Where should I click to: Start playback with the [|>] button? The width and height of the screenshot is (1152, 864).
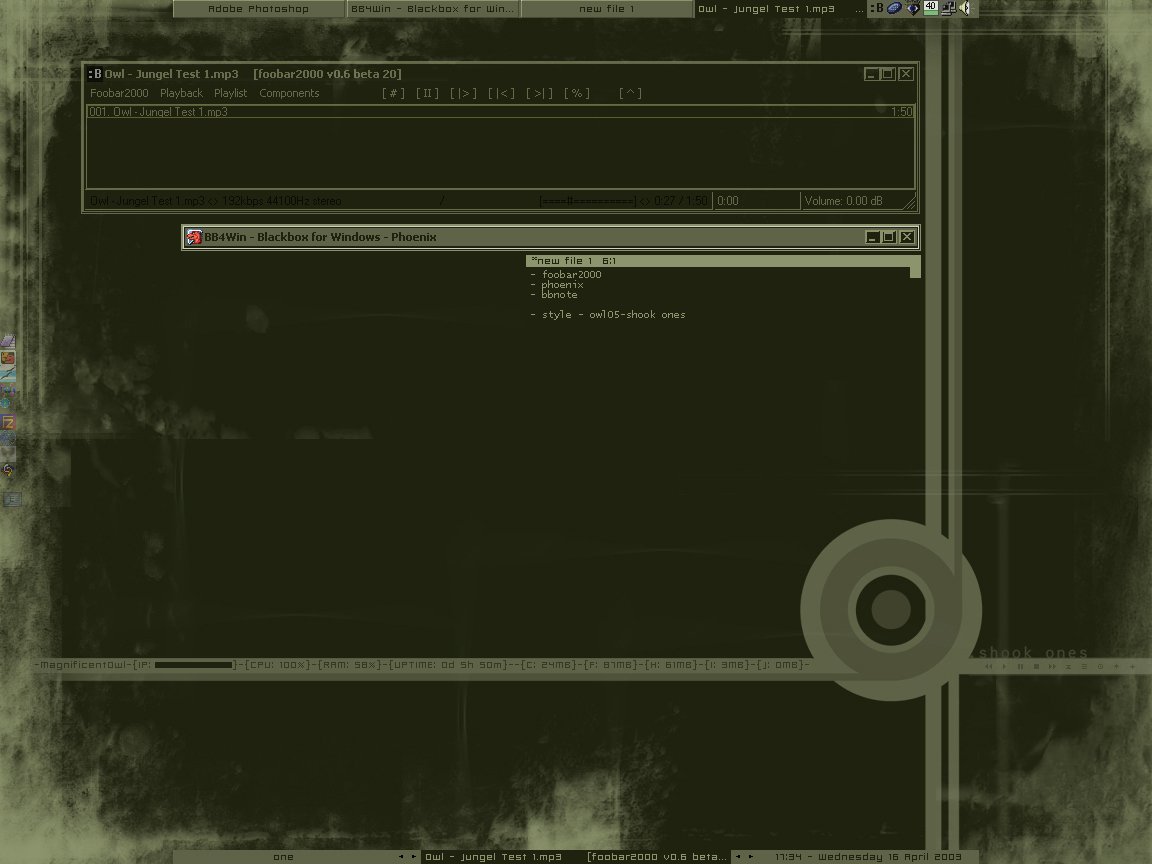pos(463,93)
